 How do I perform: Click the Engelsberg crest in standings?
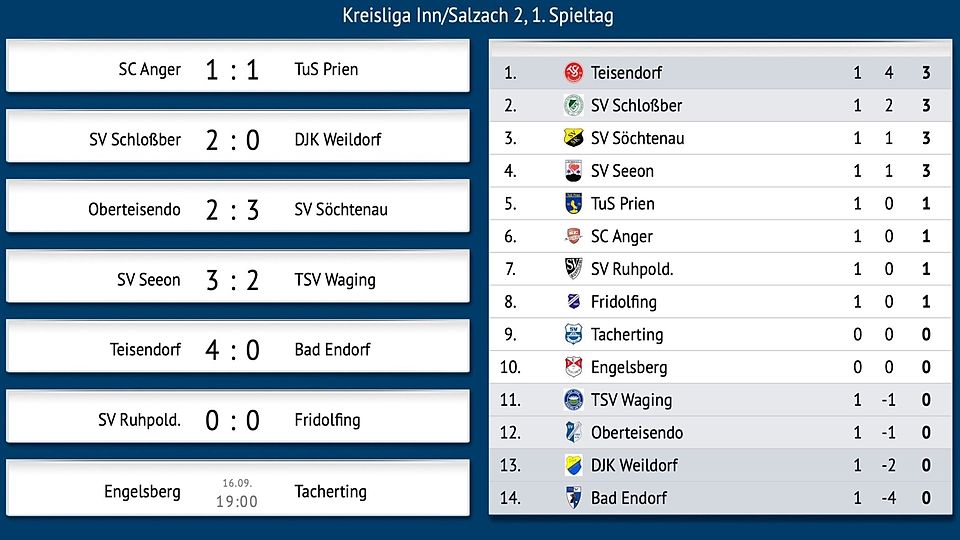[573, 367]
